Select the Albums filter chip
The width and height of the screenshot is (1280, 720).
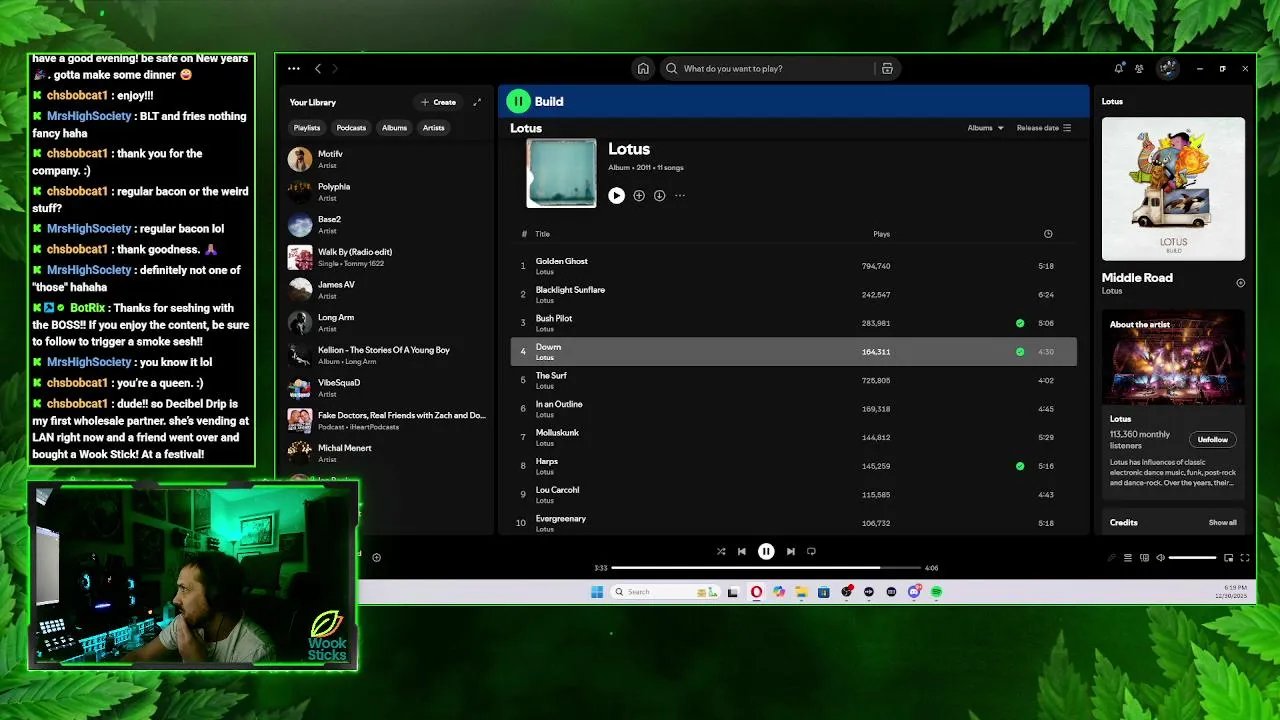[394, 128]
